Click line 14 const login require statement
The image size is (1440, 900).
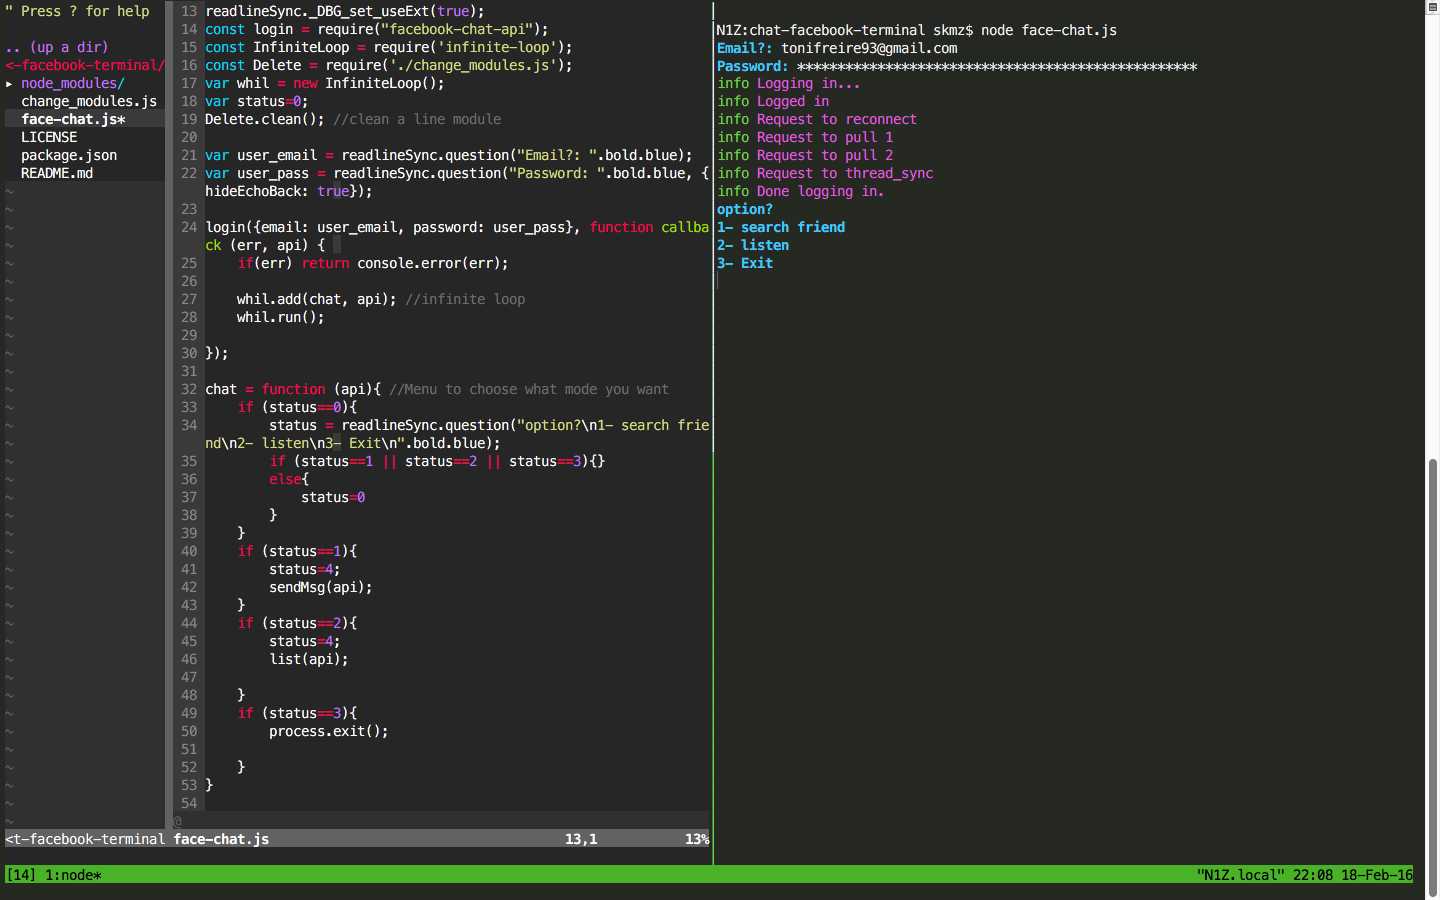click(x=377, y=29)
